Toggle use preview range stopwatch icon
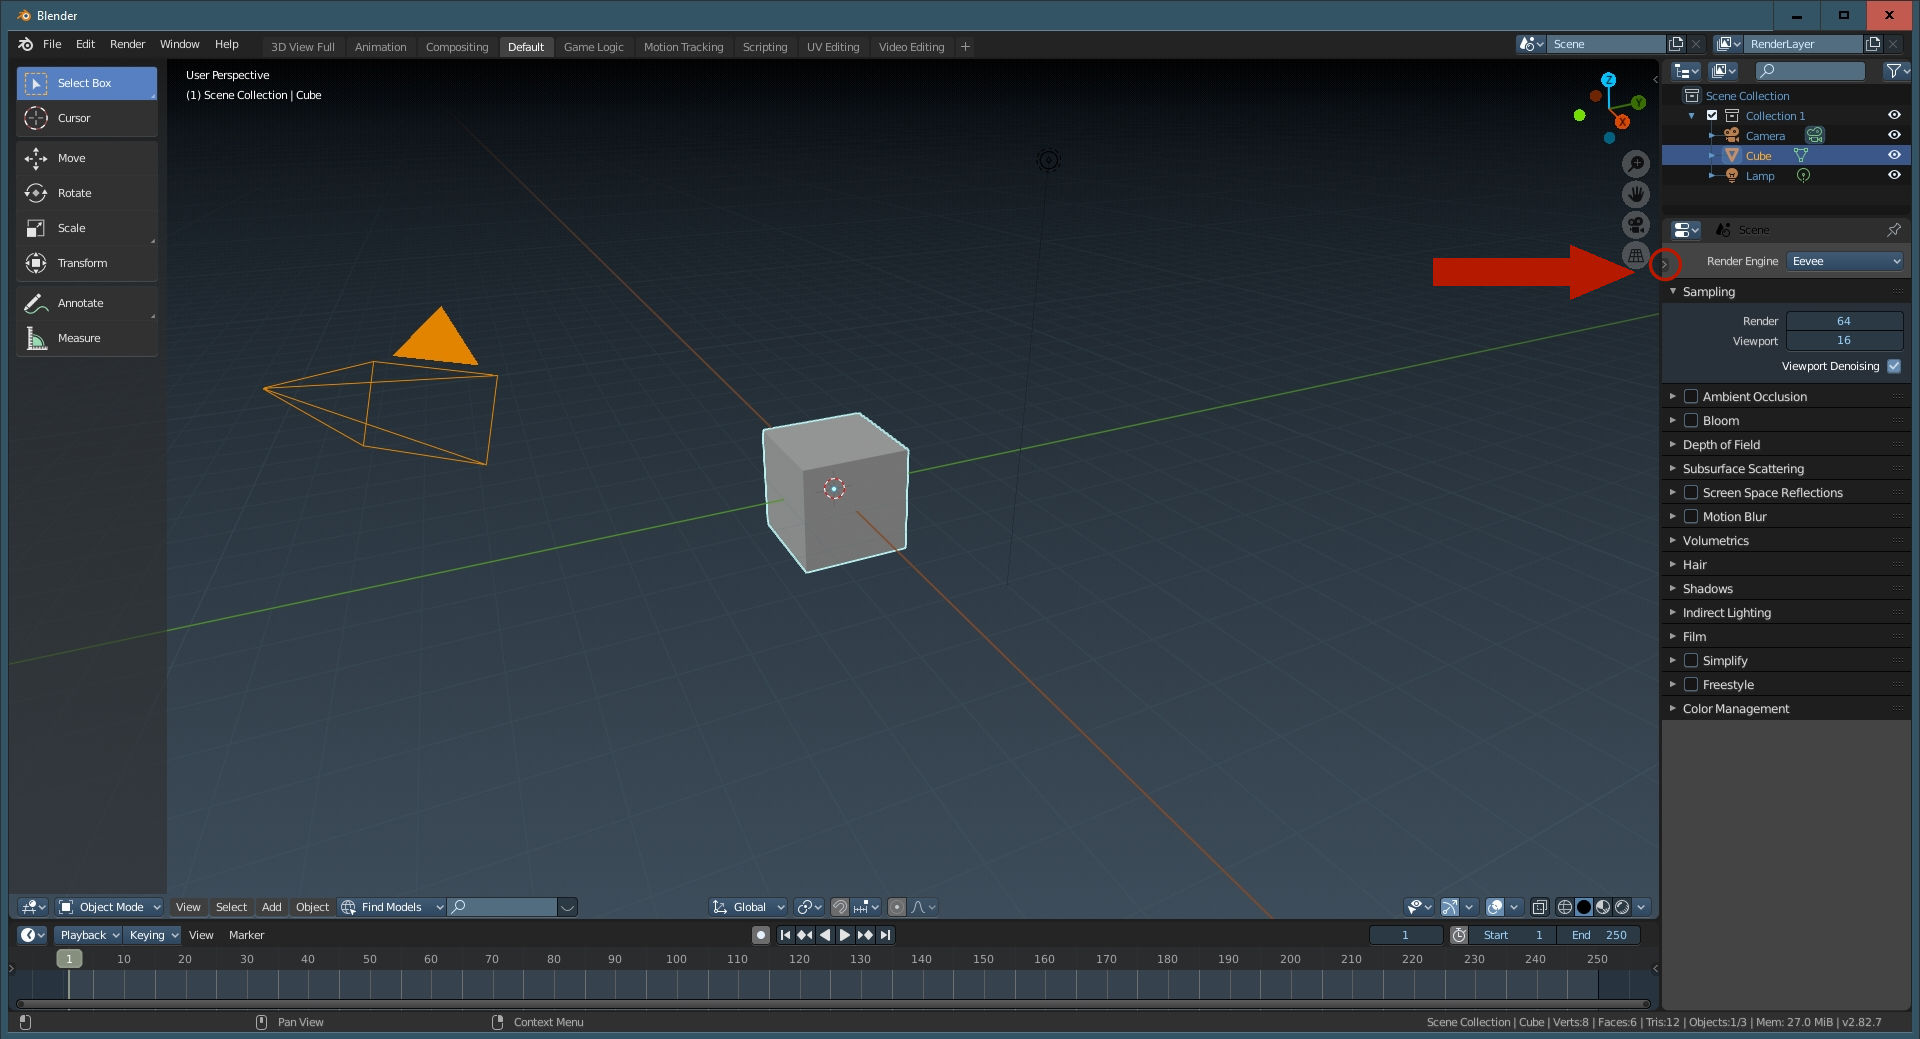 pos(1459,935)
